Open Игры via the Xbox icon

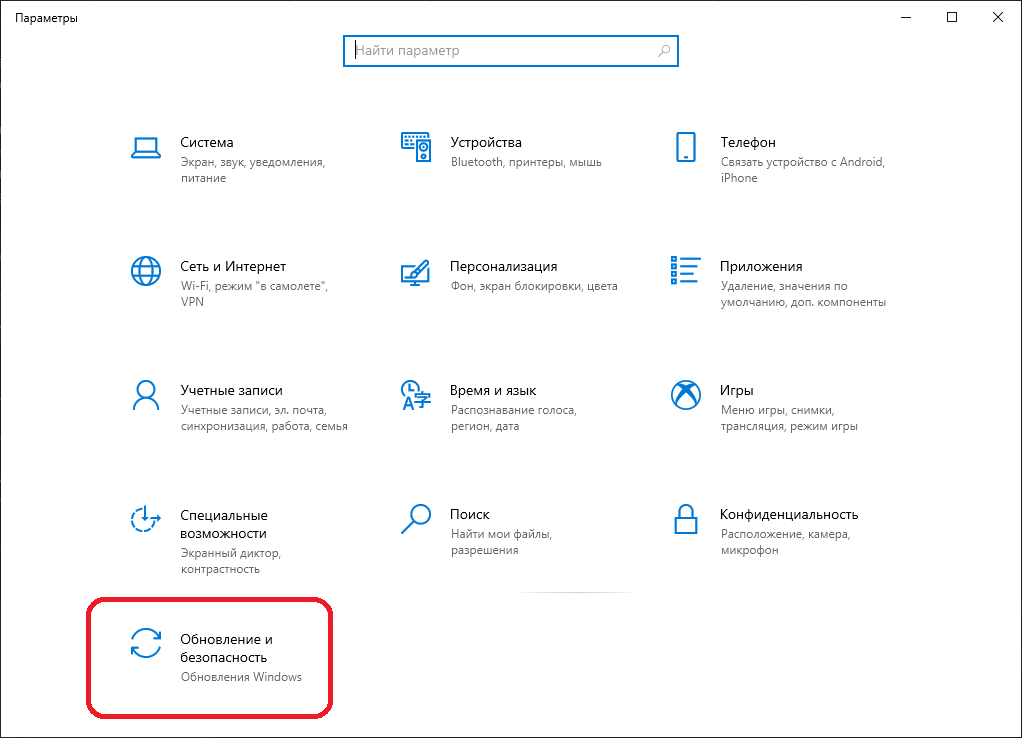[x=685, y=395]
